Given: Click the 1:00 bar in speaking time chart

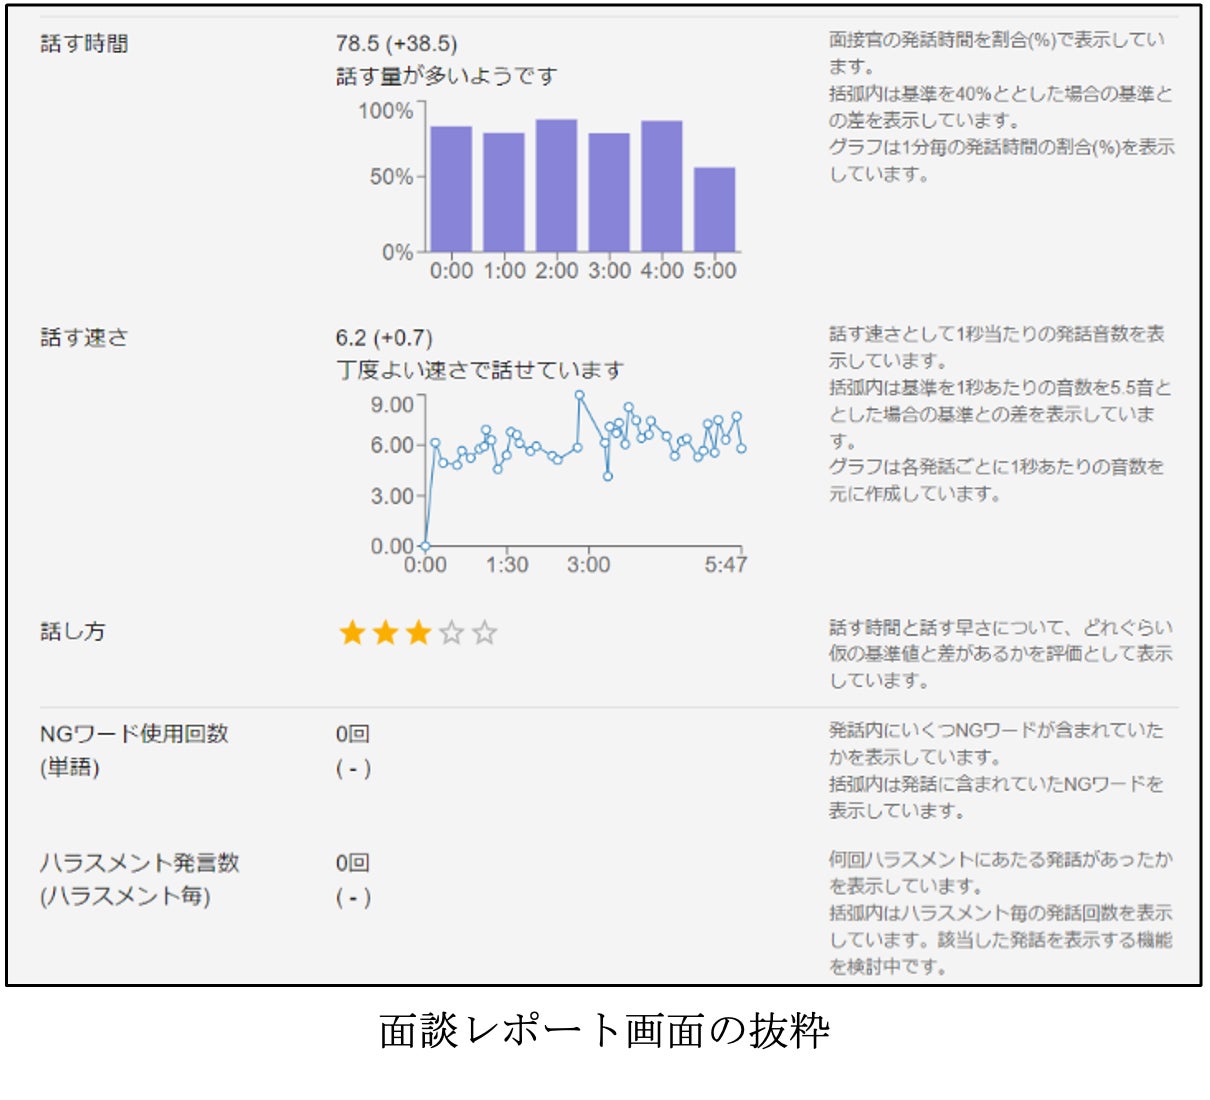Looking at the screenshot, I should point(504,192).
